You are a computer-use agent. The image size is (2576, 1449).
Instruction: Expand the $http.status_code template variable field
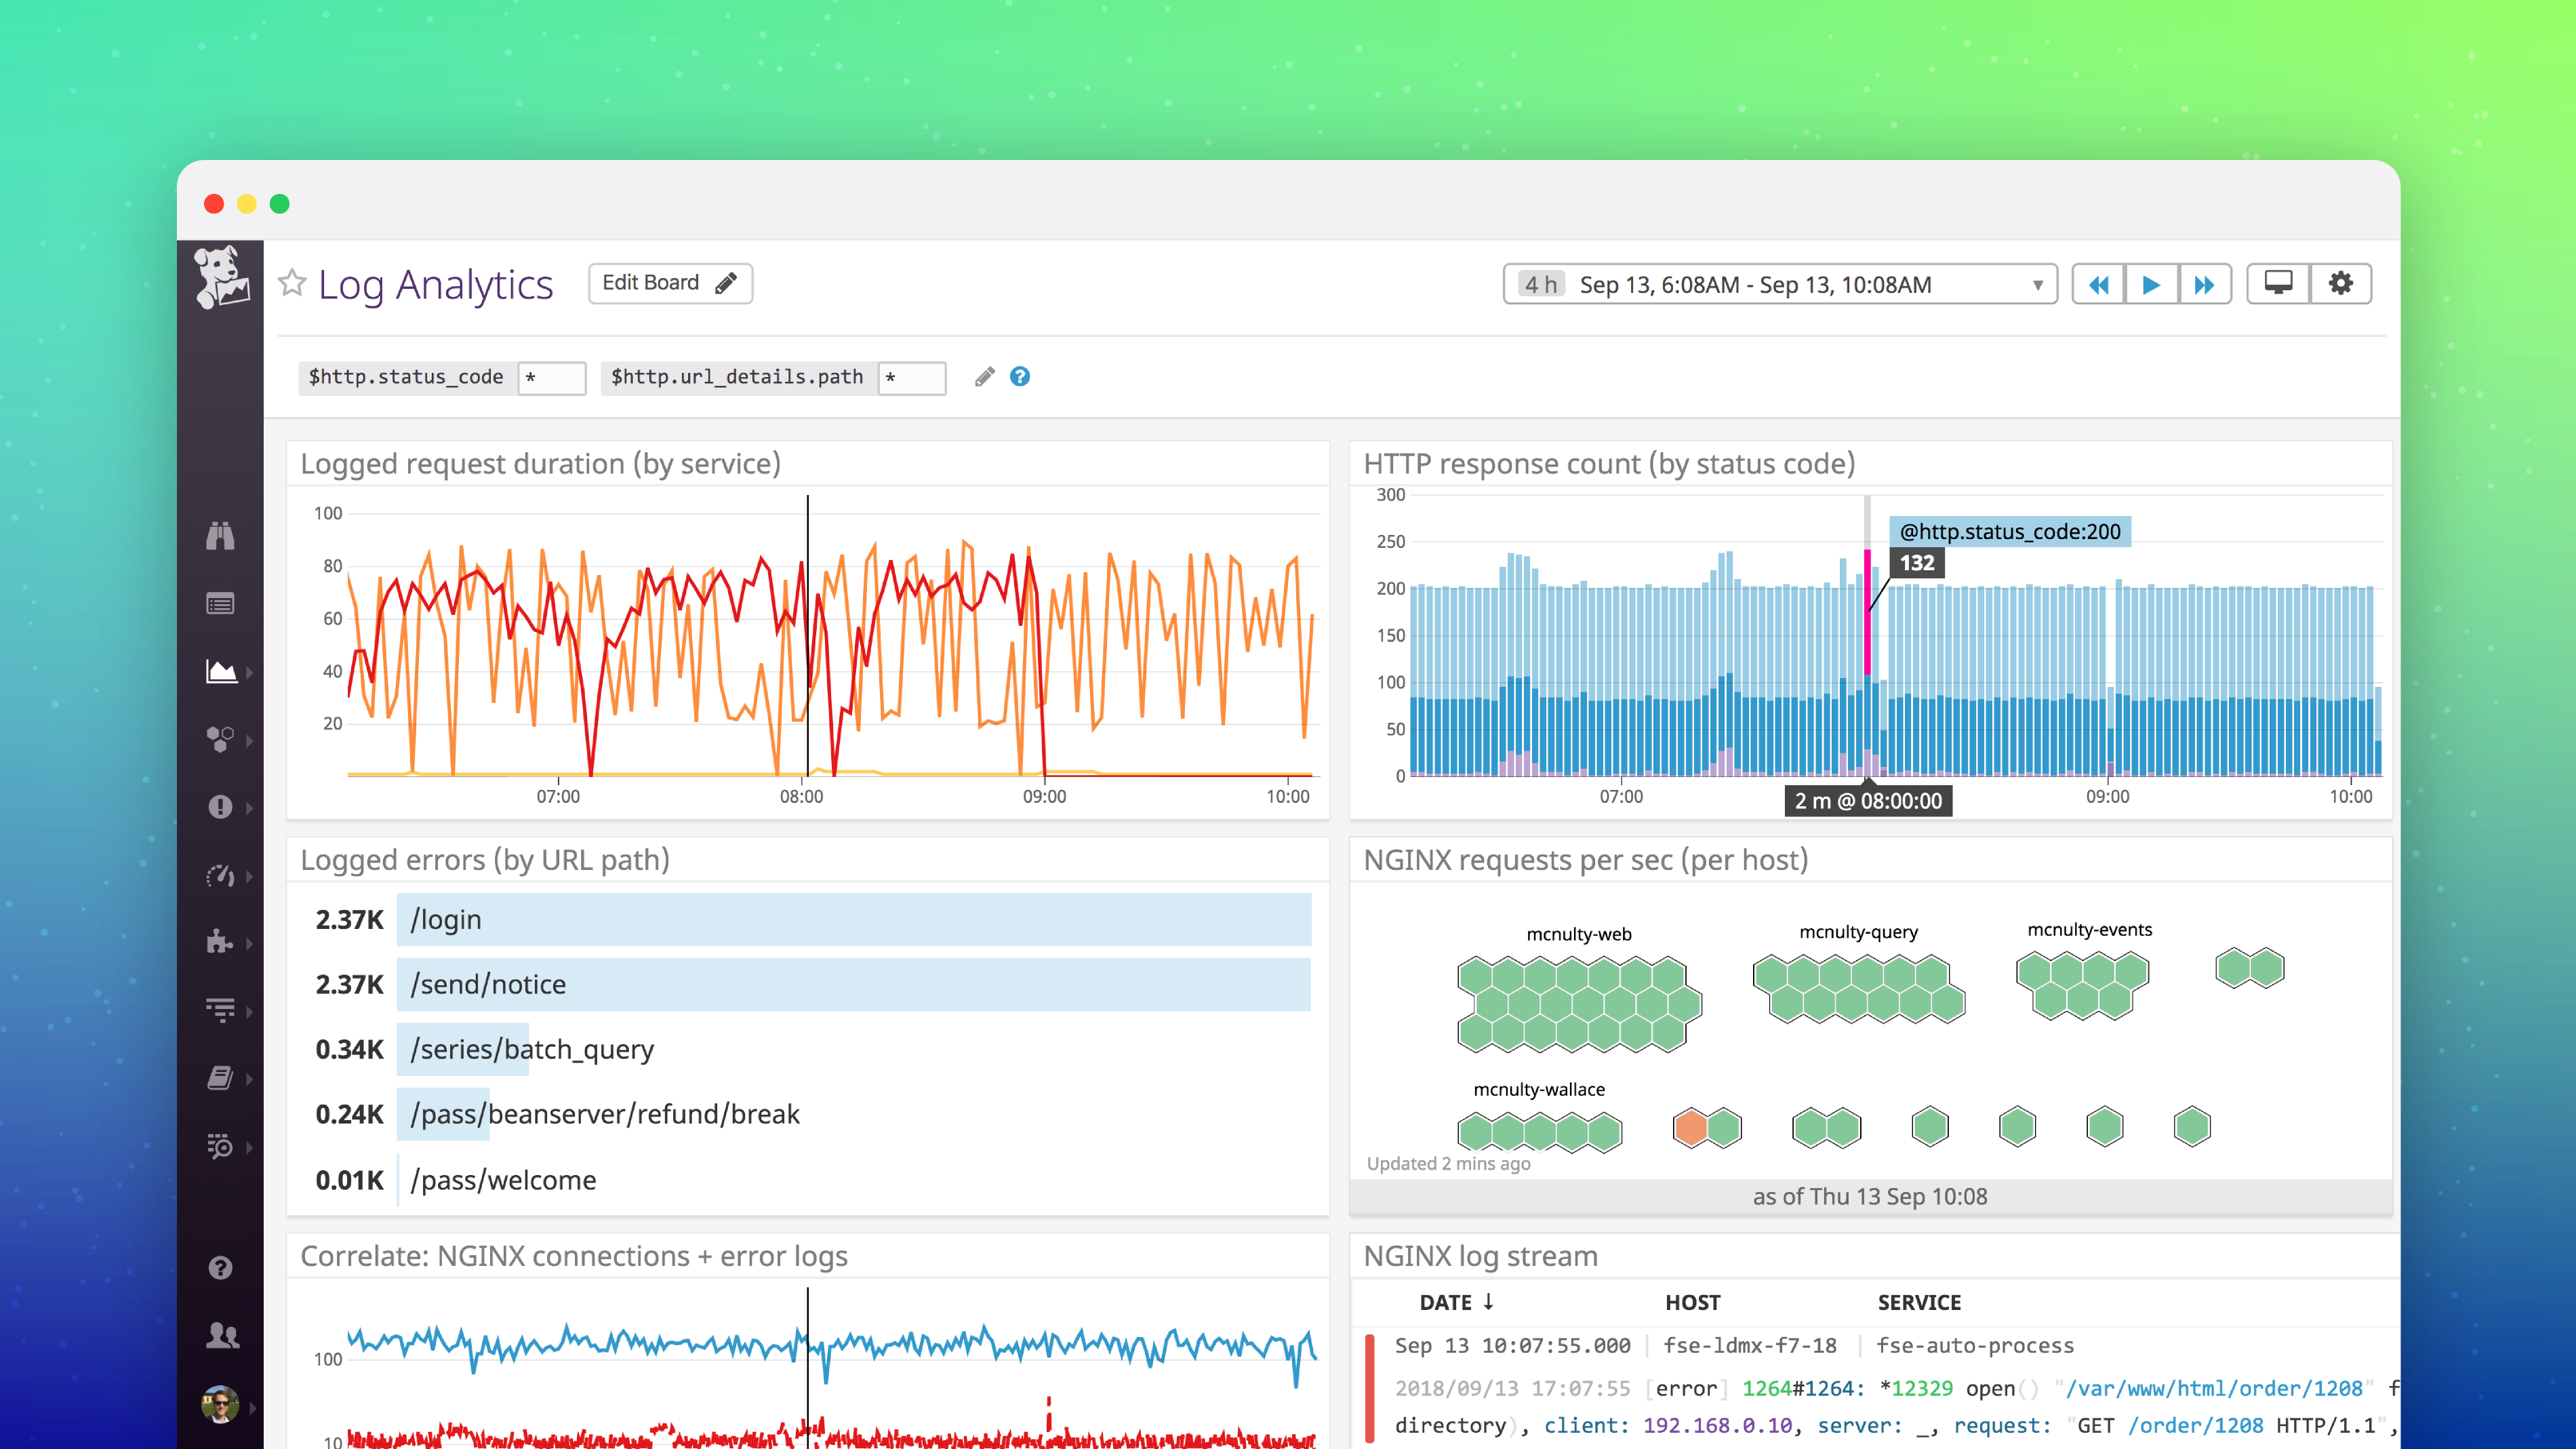coord(551,377)
